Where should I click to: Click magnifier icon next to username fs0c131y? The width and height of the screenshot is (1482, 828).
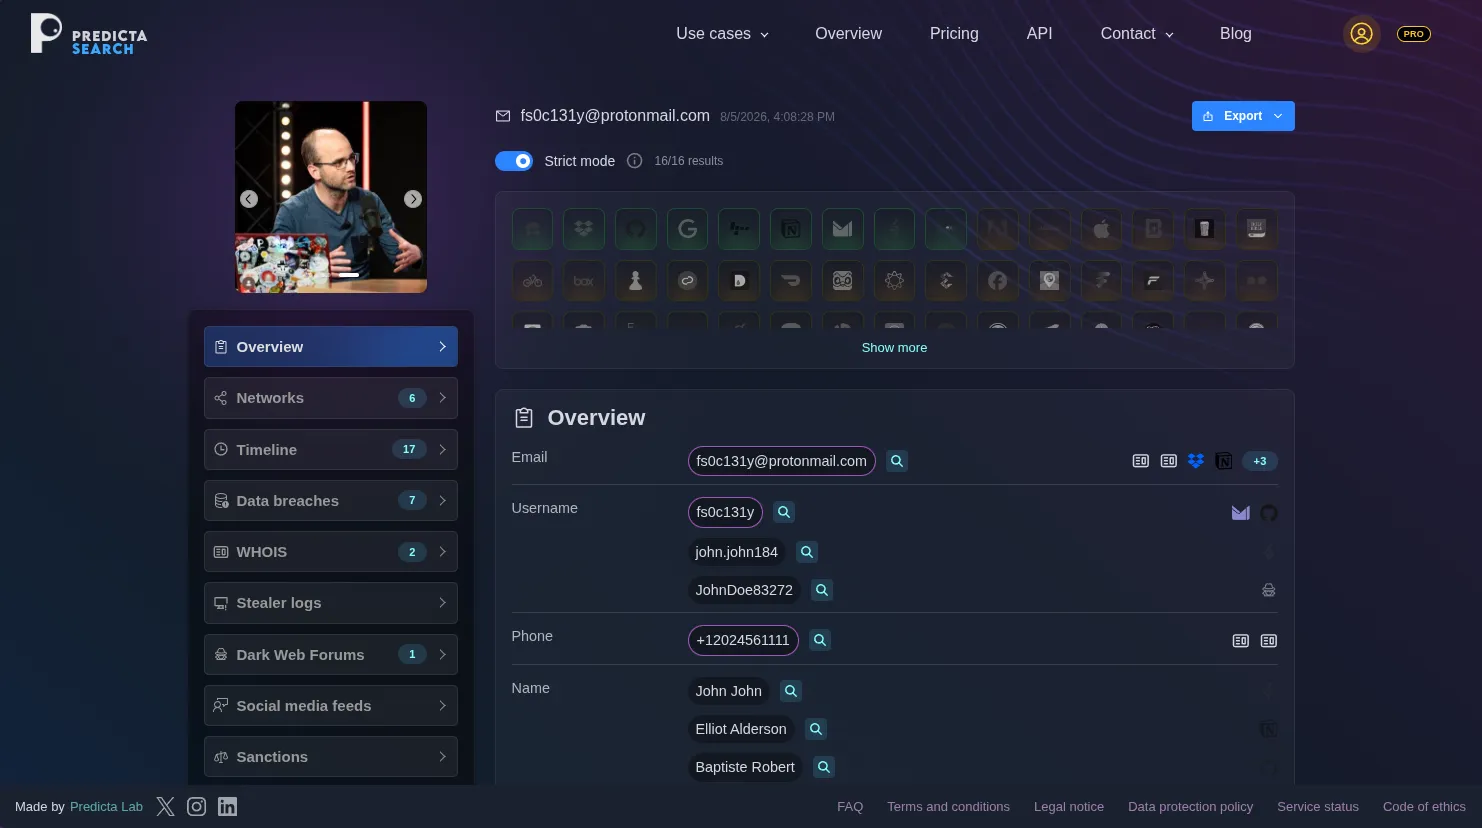coord(784,512)
